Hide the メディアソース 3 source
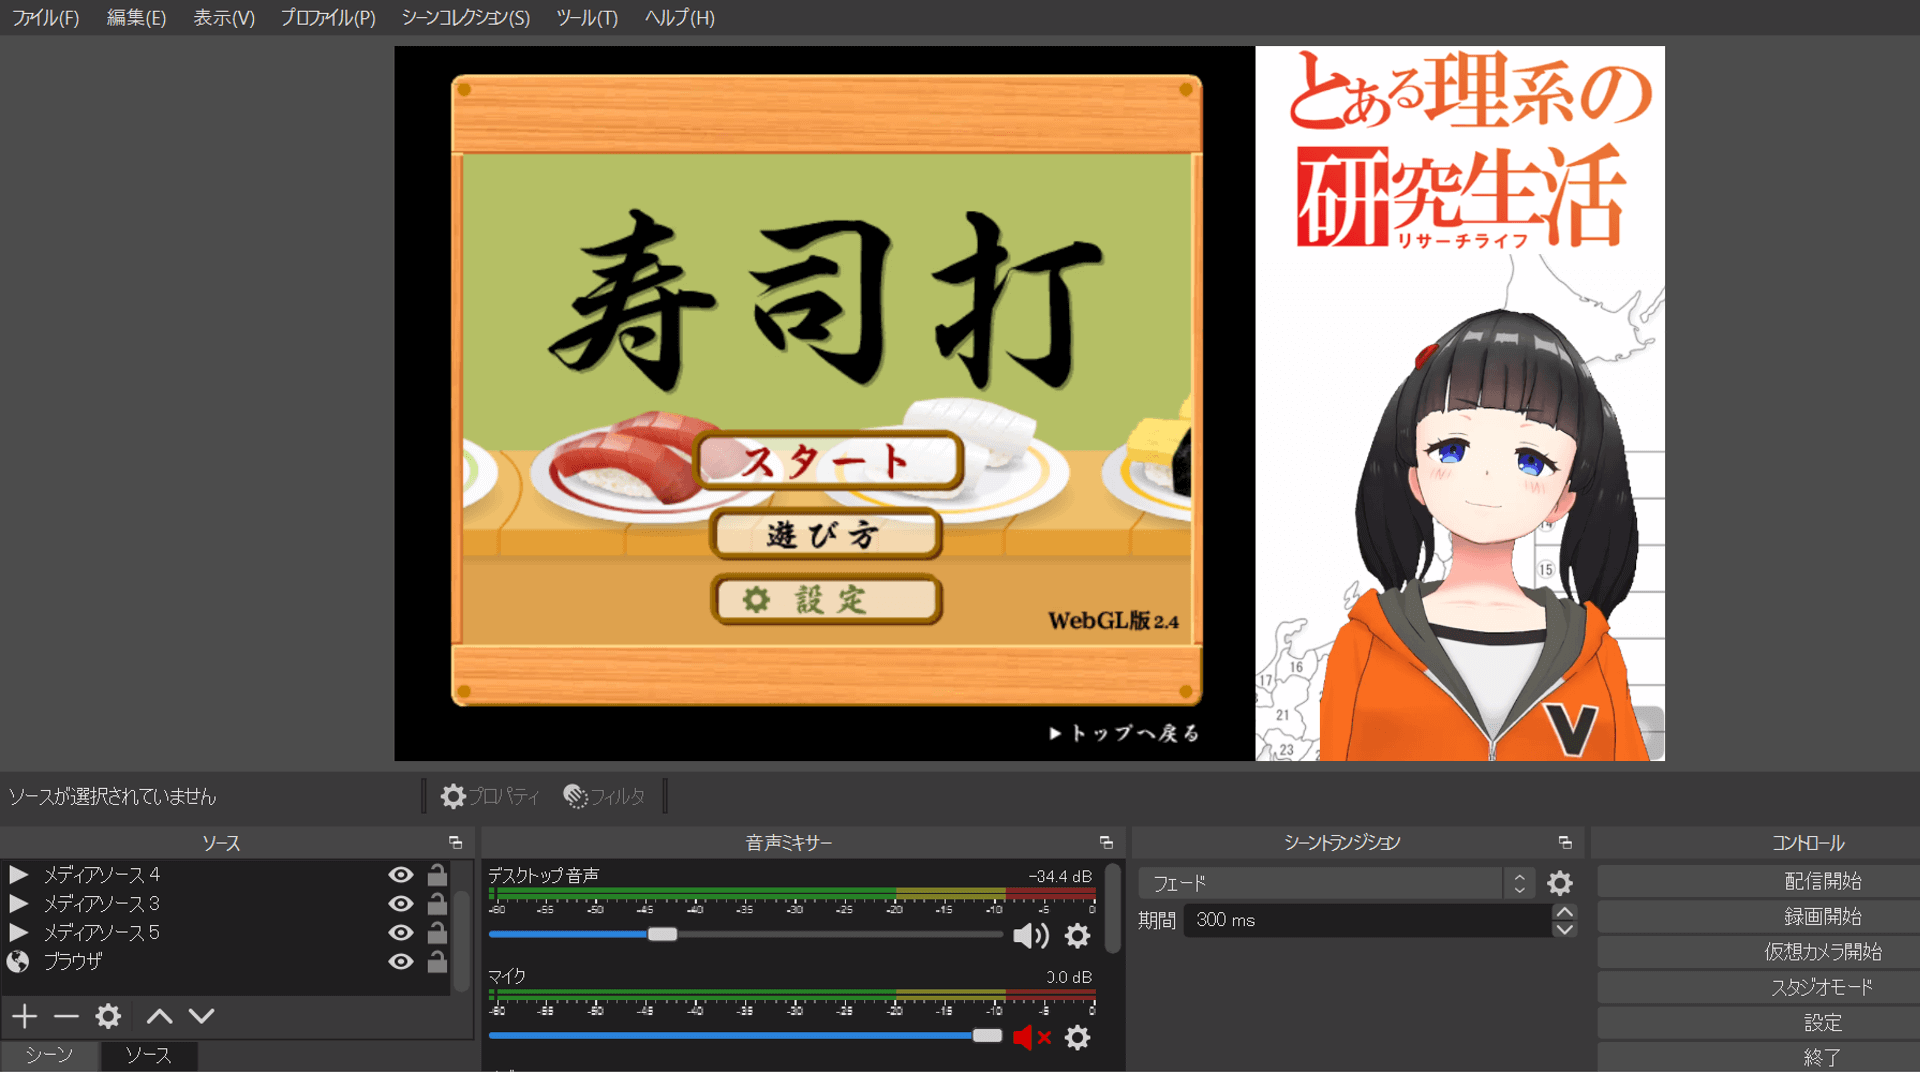This screenshot has height=1072, width=1920. tap(401, 904)
